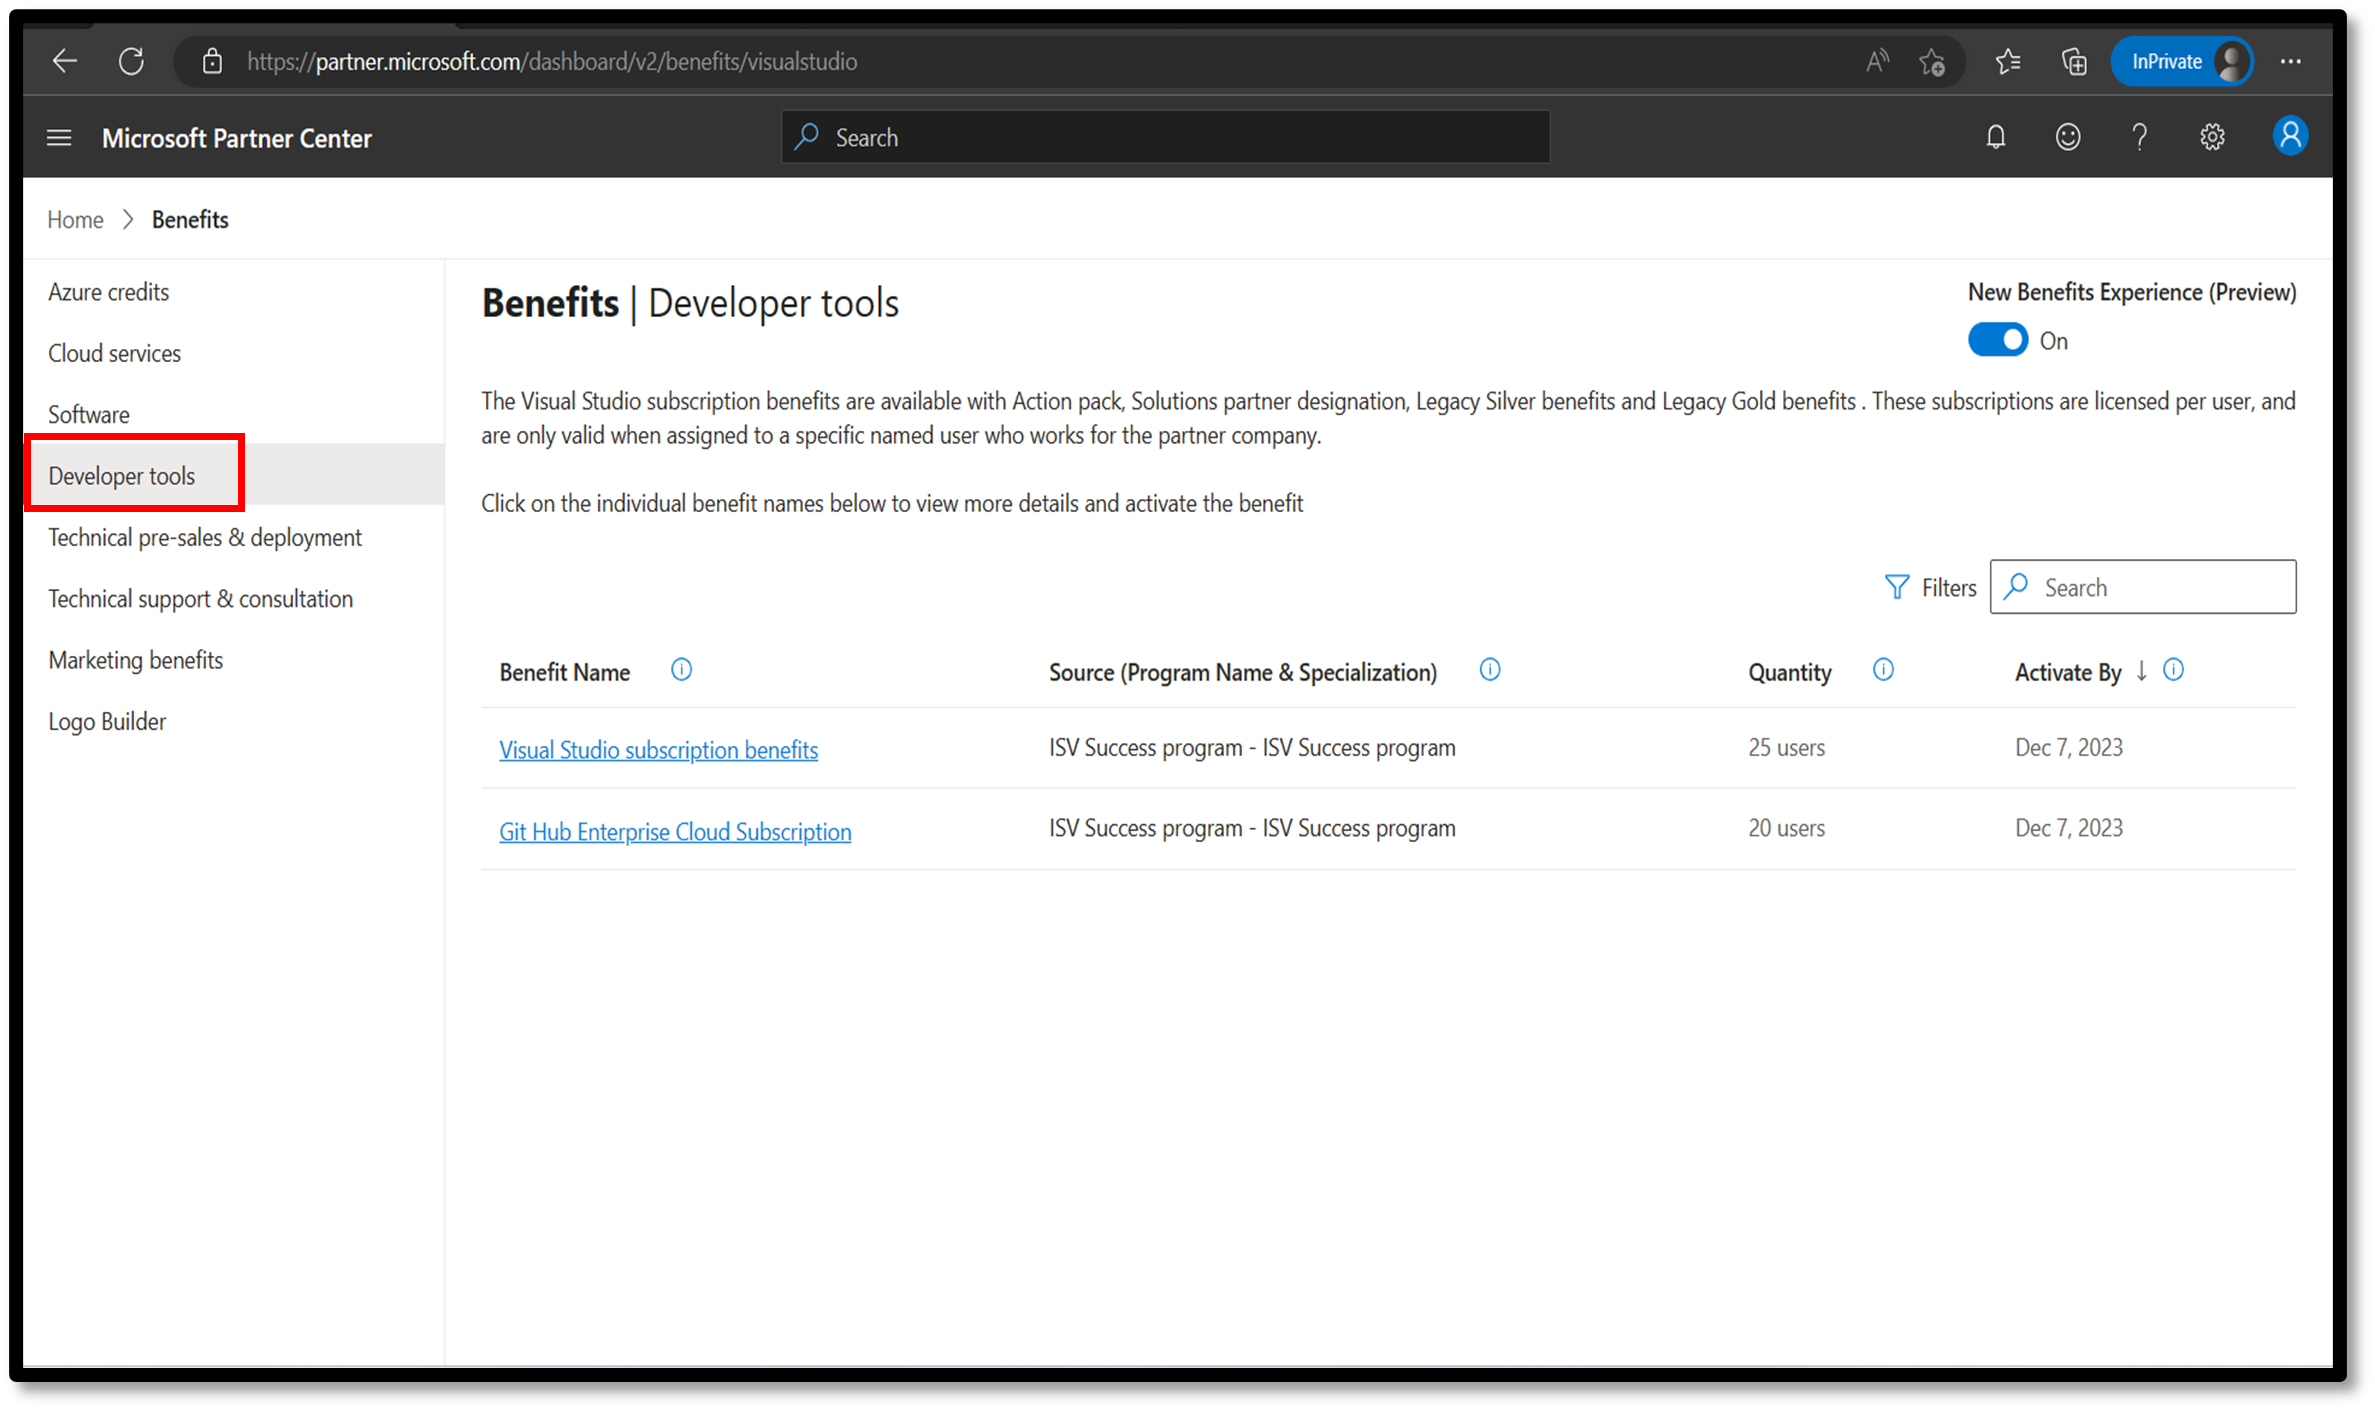
Task: Select the Software sidebar menu item
Action: pos(87,413)
